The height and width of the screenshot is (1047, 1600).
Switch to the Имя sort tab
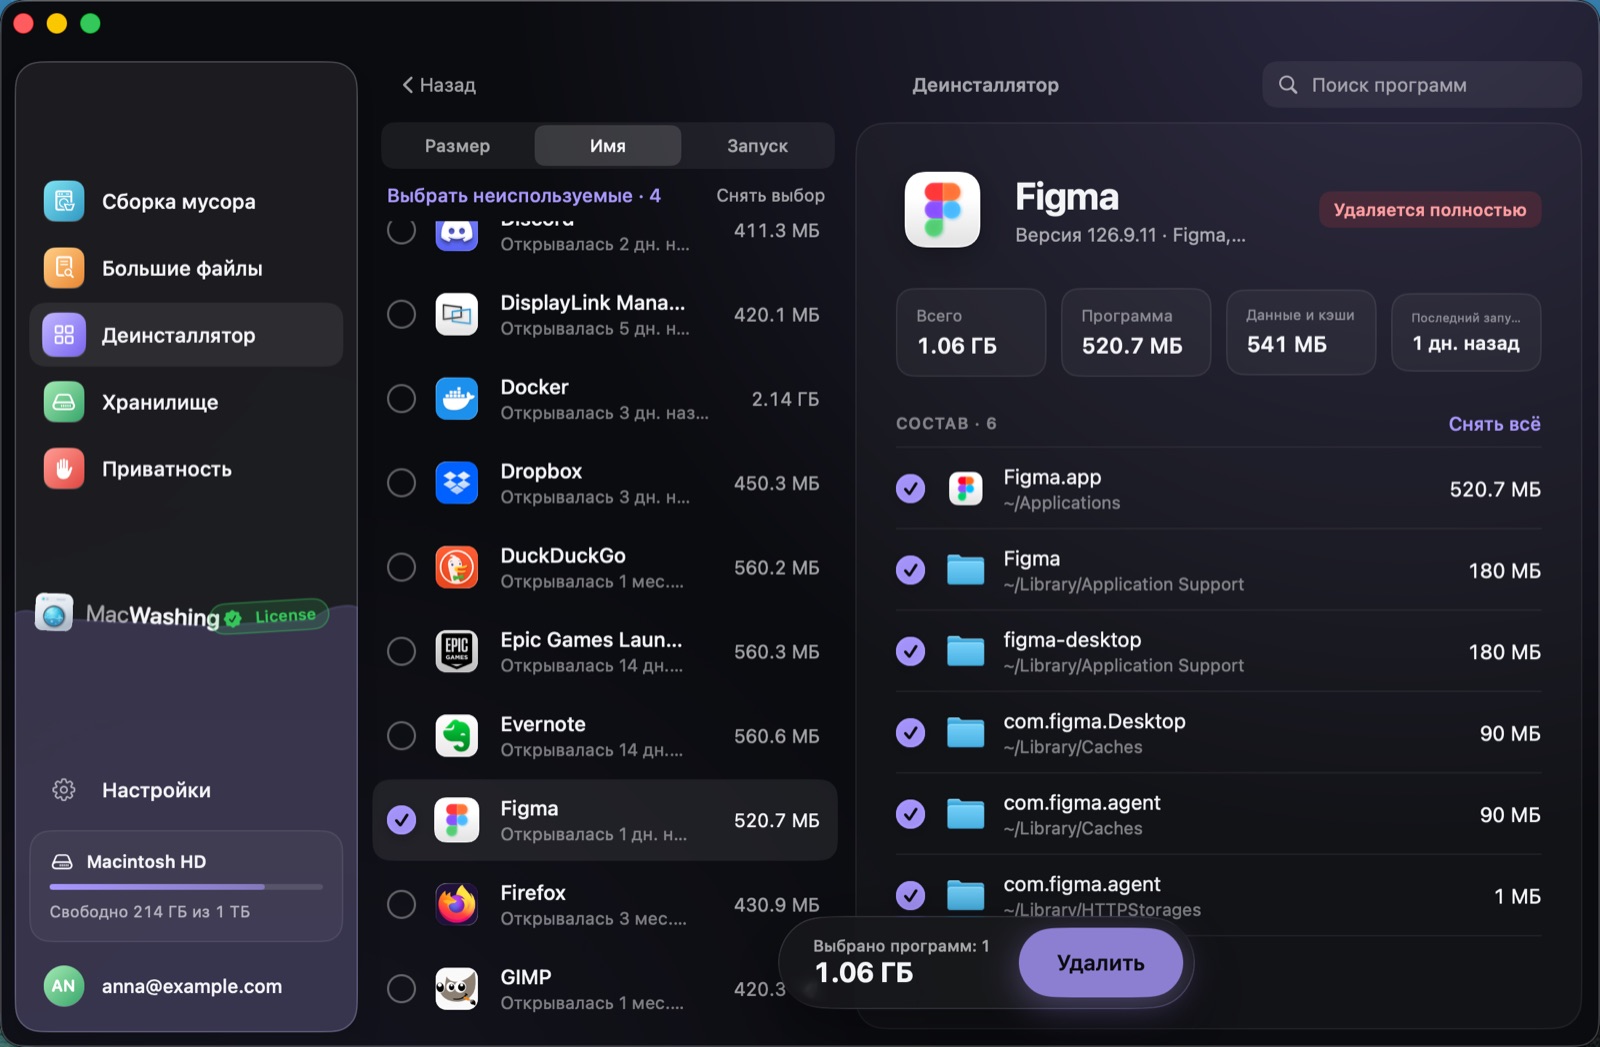point(608,146)
